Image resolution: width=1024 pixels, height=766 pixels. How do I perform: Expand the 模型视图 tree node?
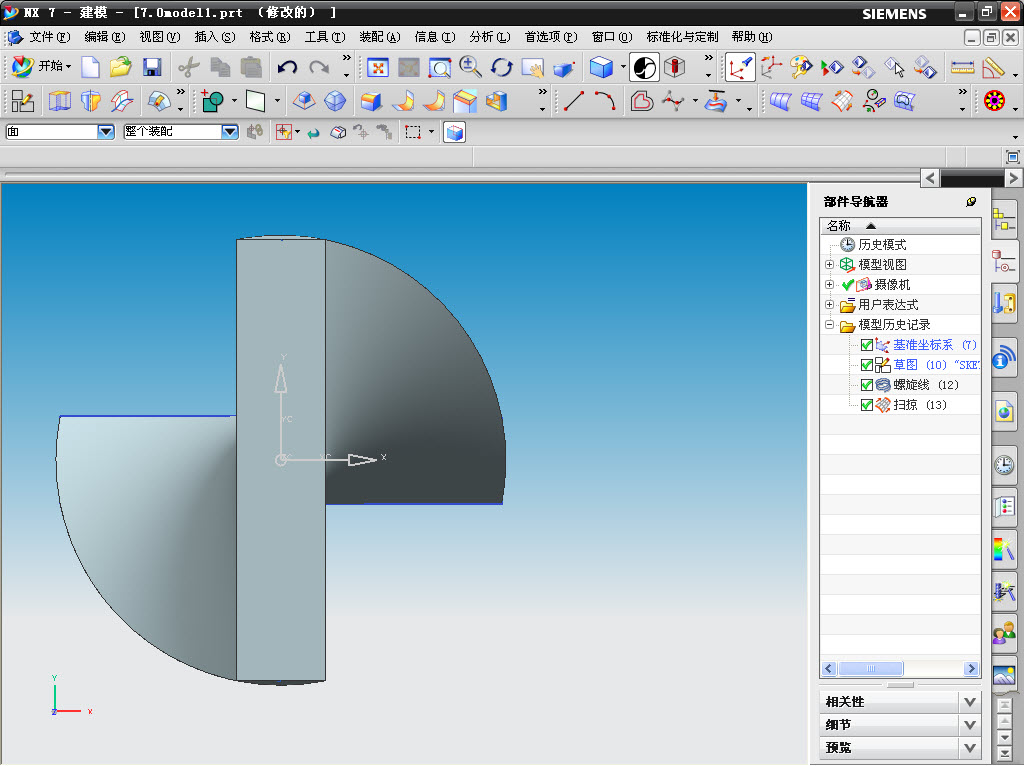[829, 264]
